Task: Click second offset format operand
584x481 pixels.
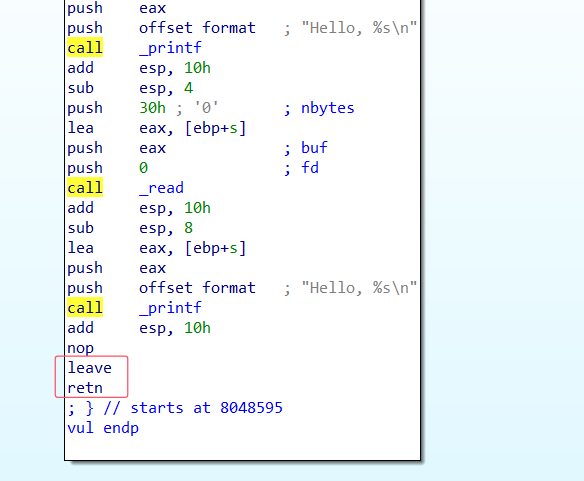Action: tap(197, 288)
